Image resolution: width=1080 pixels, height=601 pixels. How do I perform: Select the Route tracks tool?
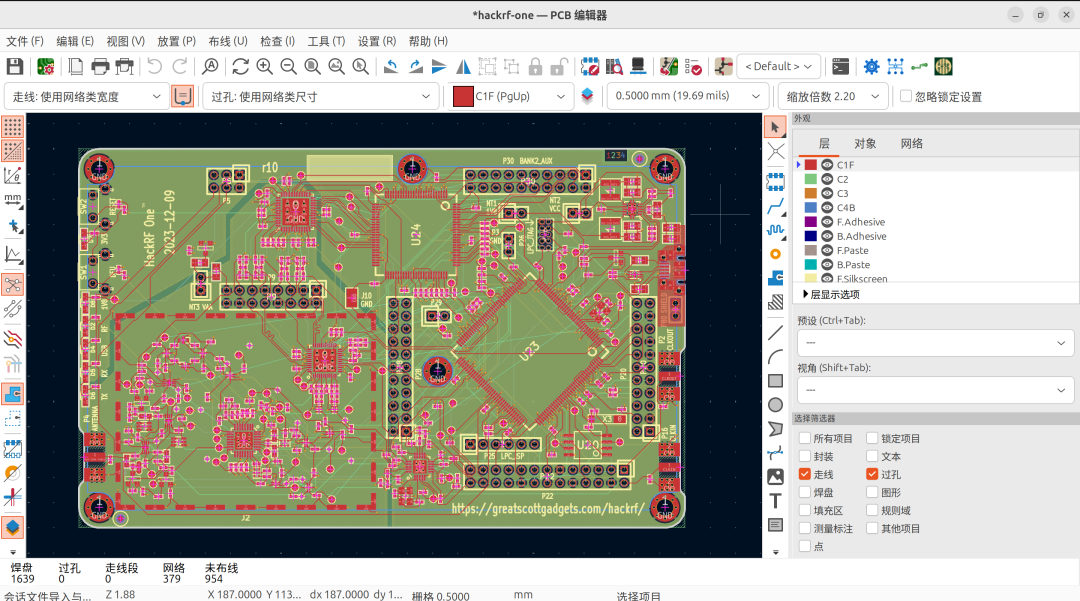(776, 206)
